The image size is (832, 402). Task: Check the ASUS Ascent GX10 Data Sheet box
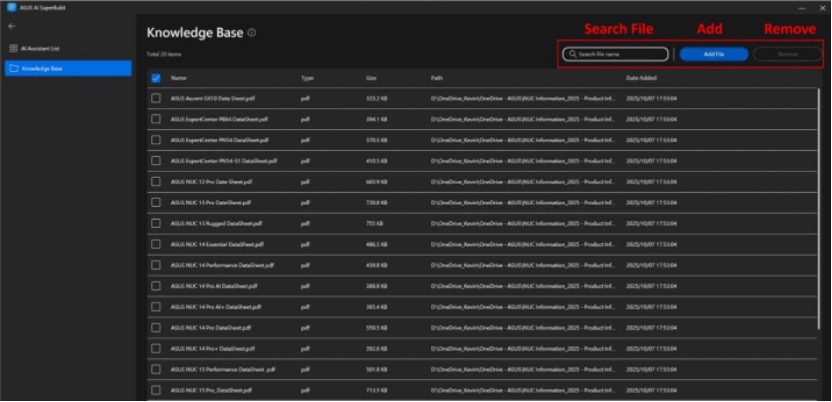[156, 98]
